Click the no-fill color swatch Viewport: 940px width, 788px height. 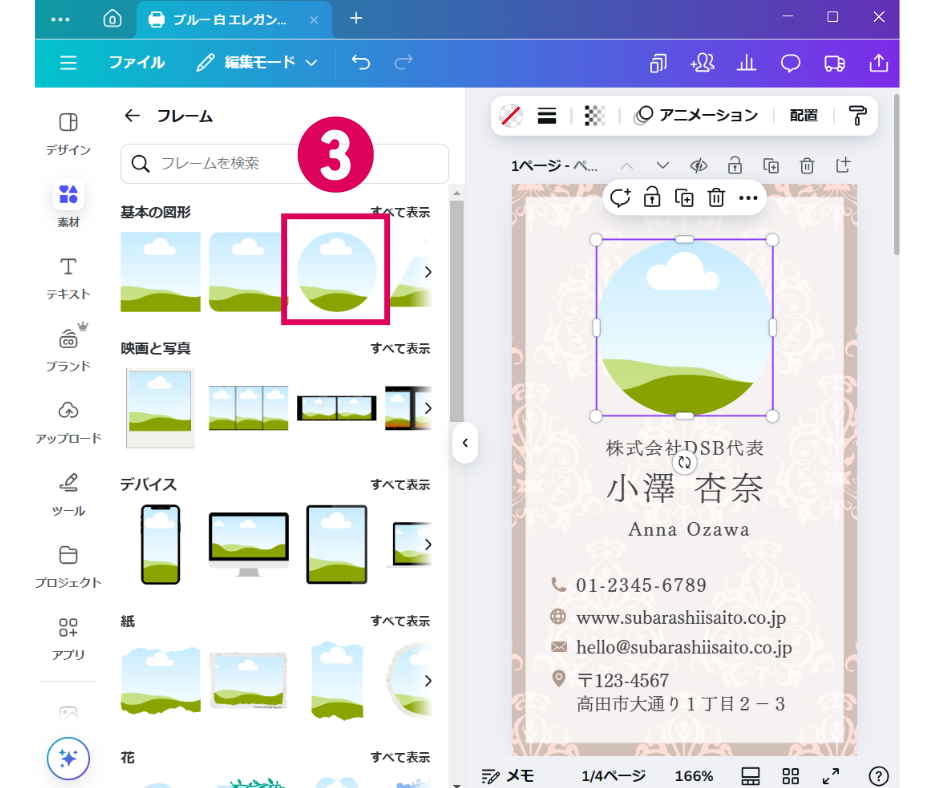tap(511, 116)
